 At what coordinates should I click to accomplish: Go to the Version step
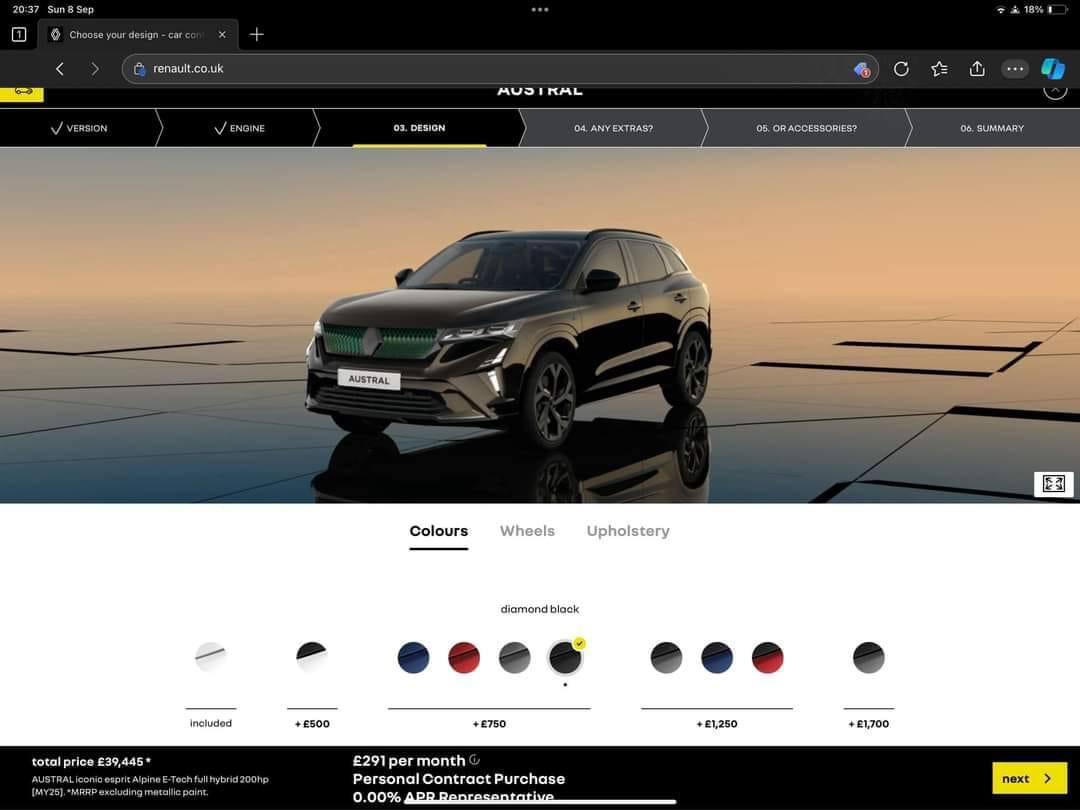(79, 128)
